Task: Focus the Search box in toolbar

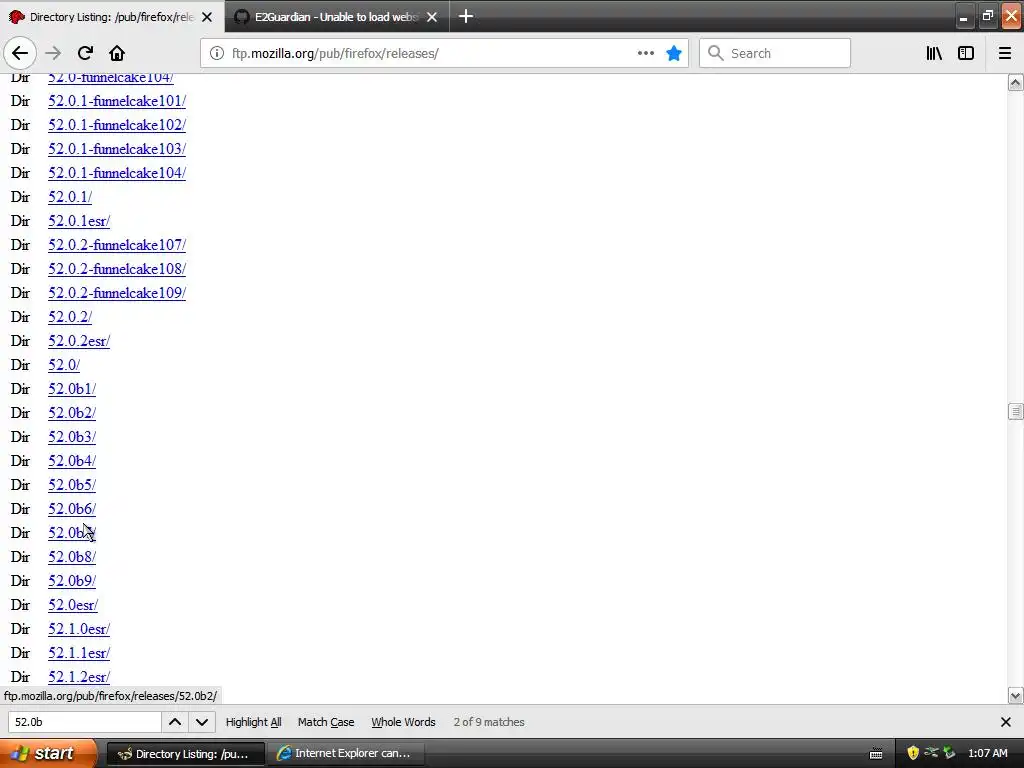Action: pyautogui.click(x=775, y=53)
